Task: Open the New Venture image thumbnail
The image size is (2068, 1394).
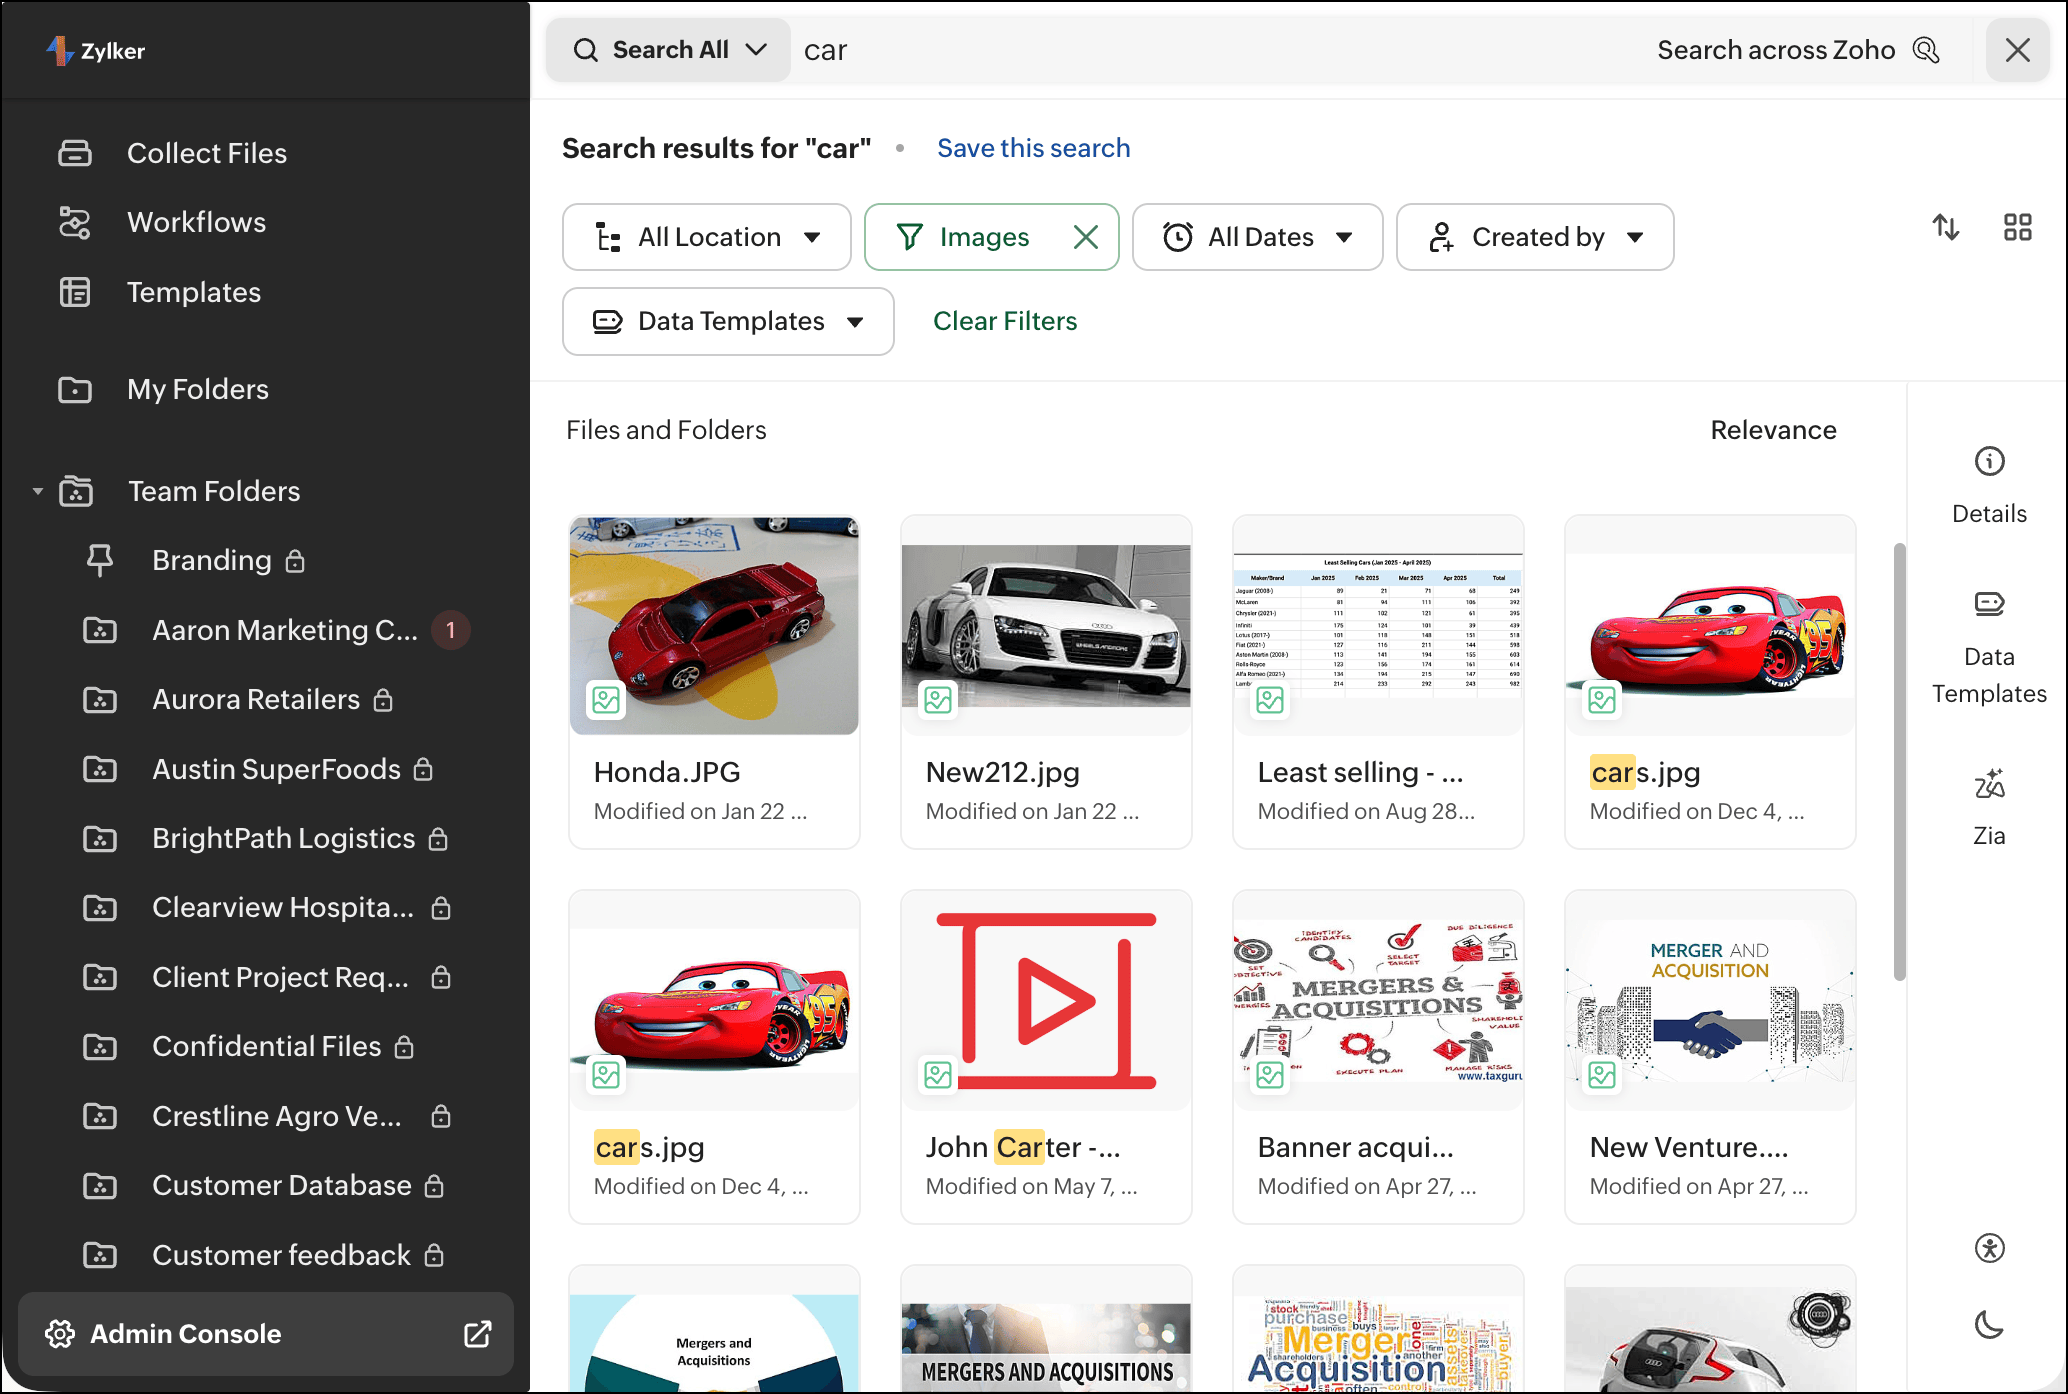Action: (x=1710, y=1001)
